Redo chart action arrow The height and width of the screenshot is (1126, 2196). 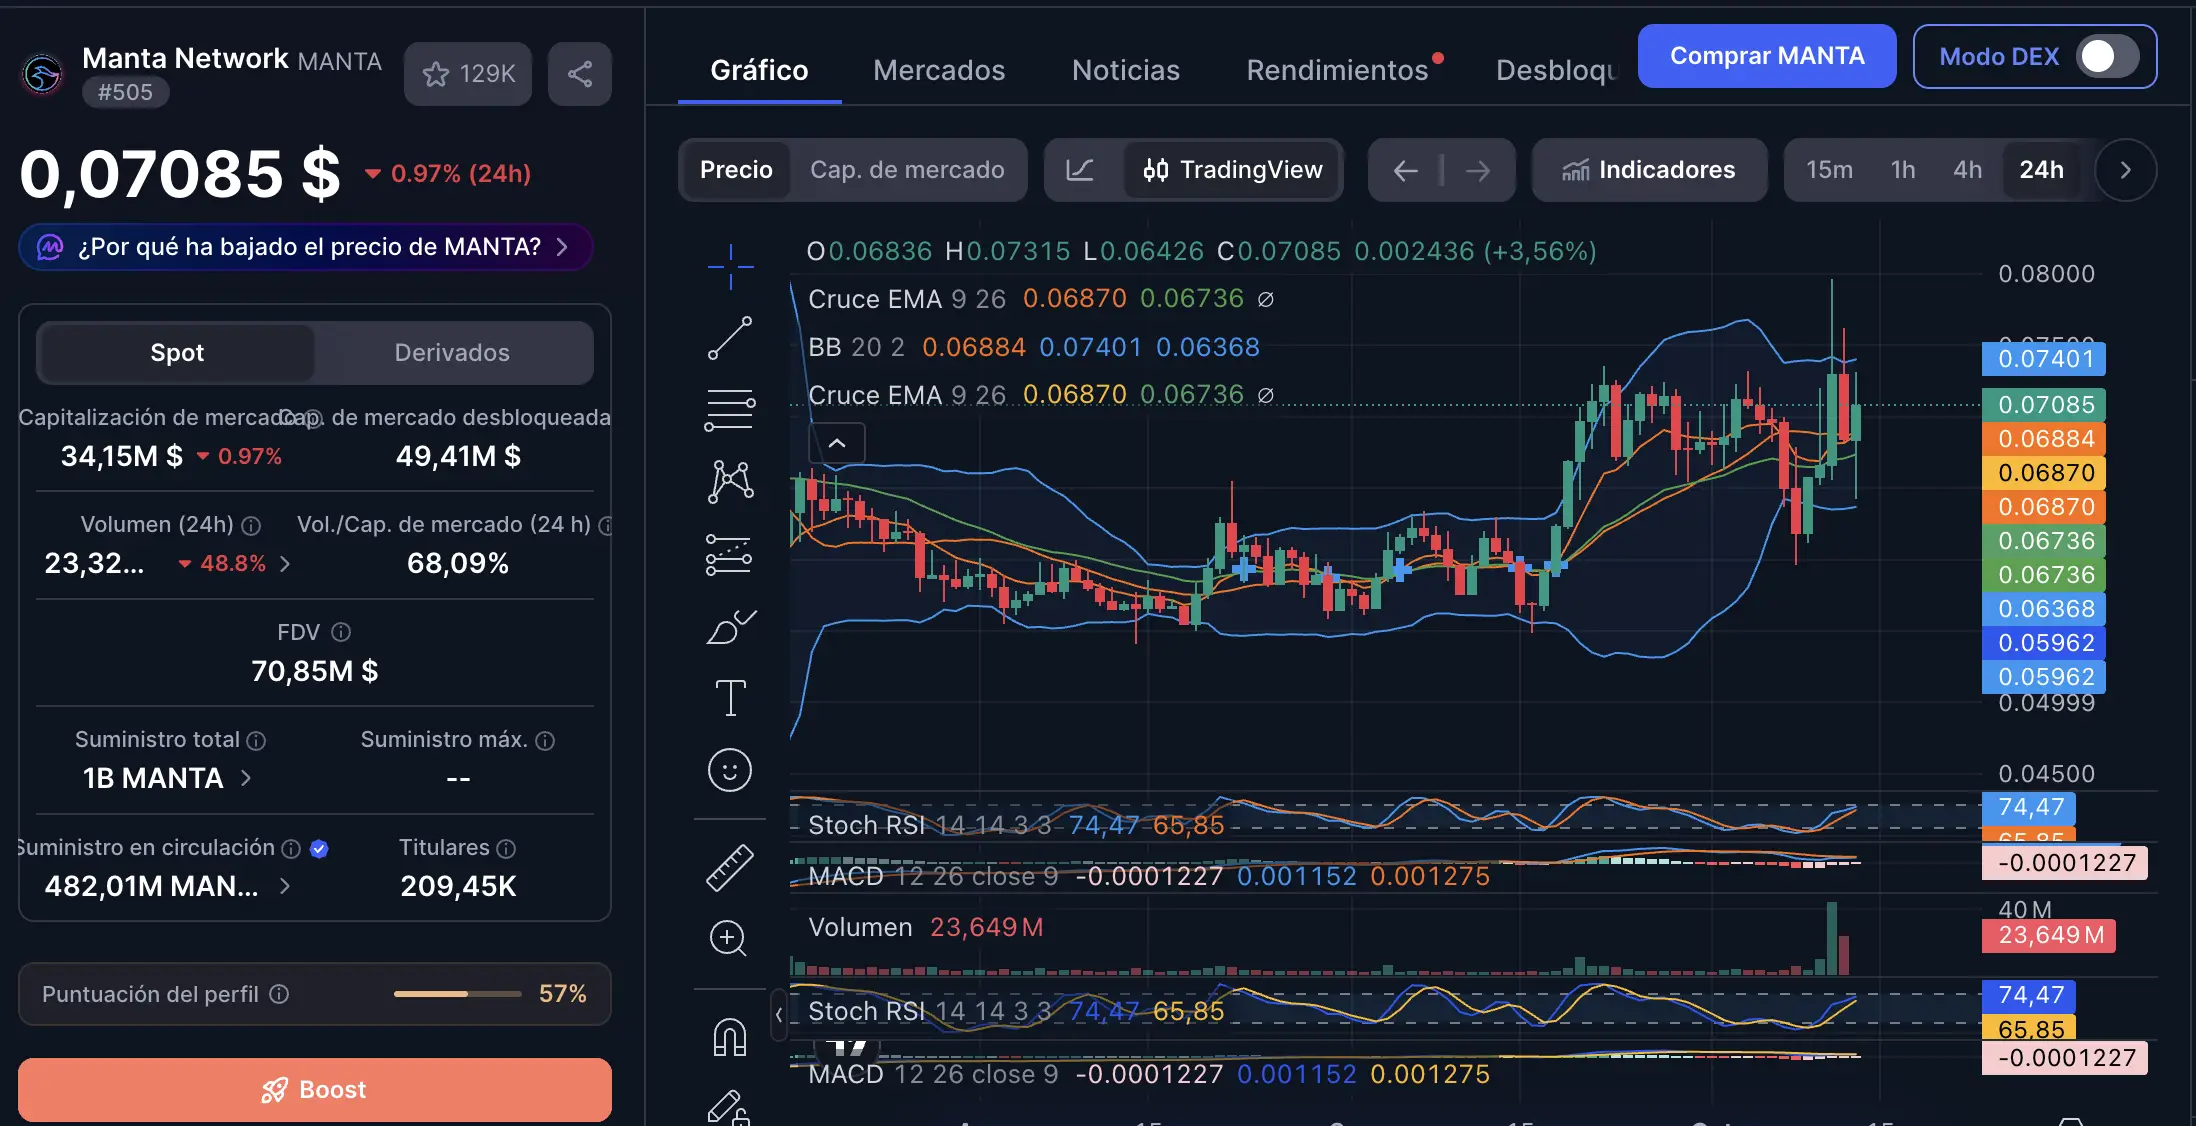click(x=1478, y=171)
